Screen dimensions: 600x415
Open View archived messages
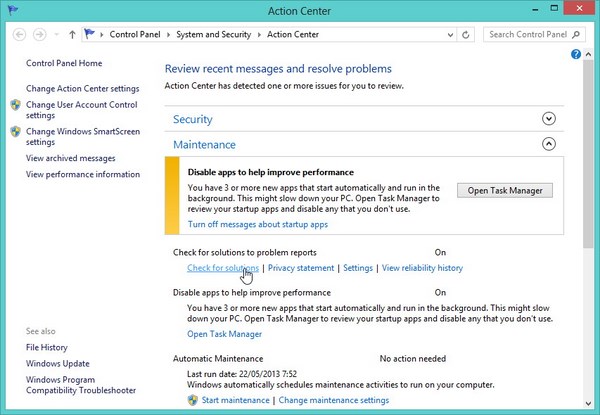coord(70,158)
